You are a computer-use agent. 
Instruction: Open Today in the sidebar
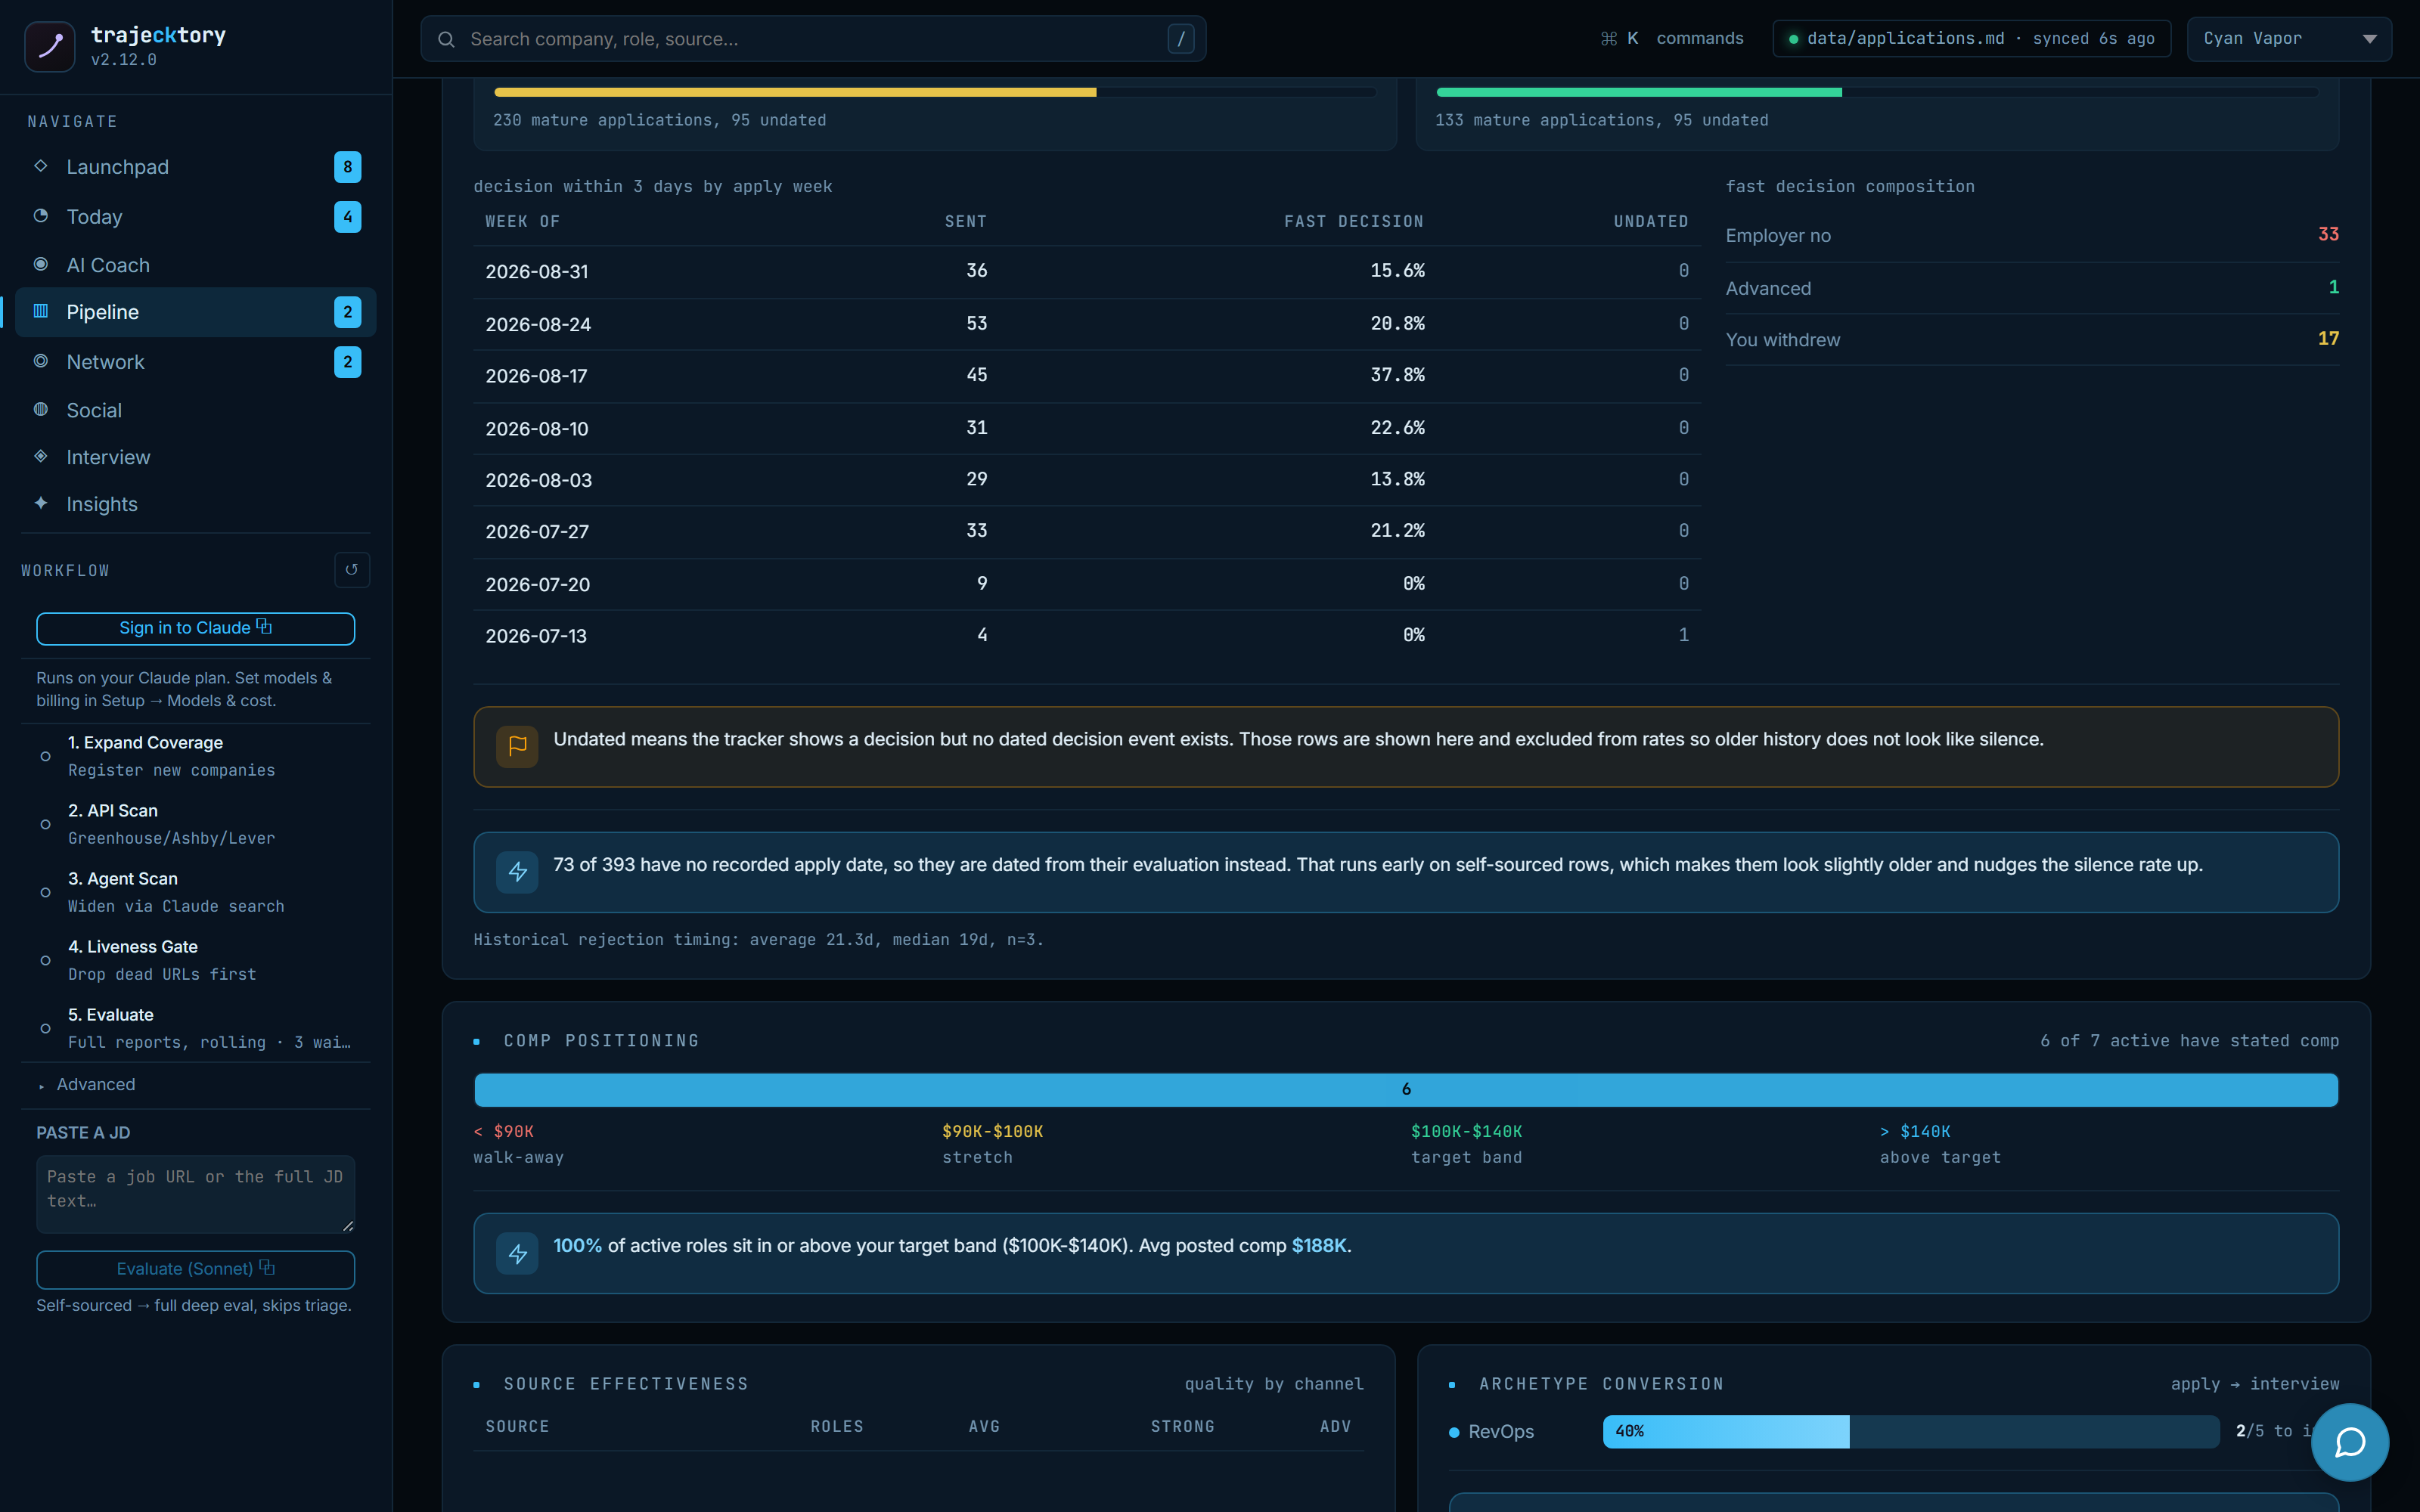(x=195, y=217)
